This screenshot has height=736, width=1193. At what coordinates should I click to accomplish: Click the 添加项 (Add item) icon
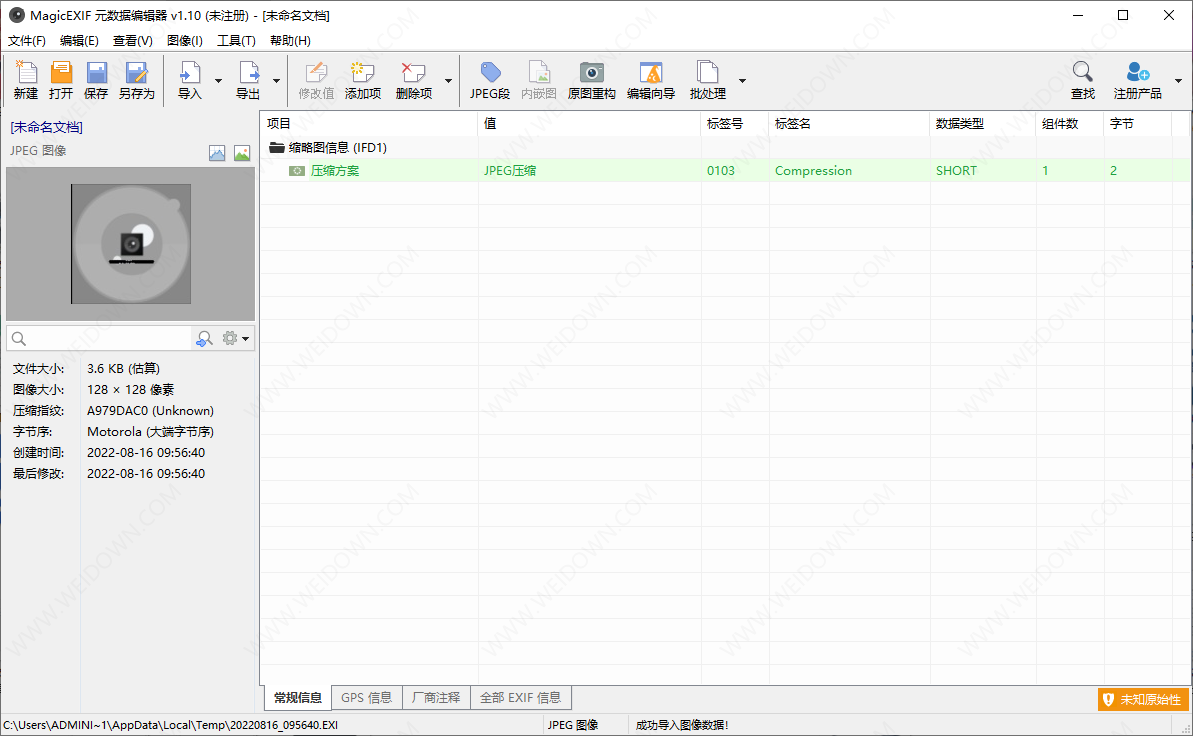click(x=363, y=72)
